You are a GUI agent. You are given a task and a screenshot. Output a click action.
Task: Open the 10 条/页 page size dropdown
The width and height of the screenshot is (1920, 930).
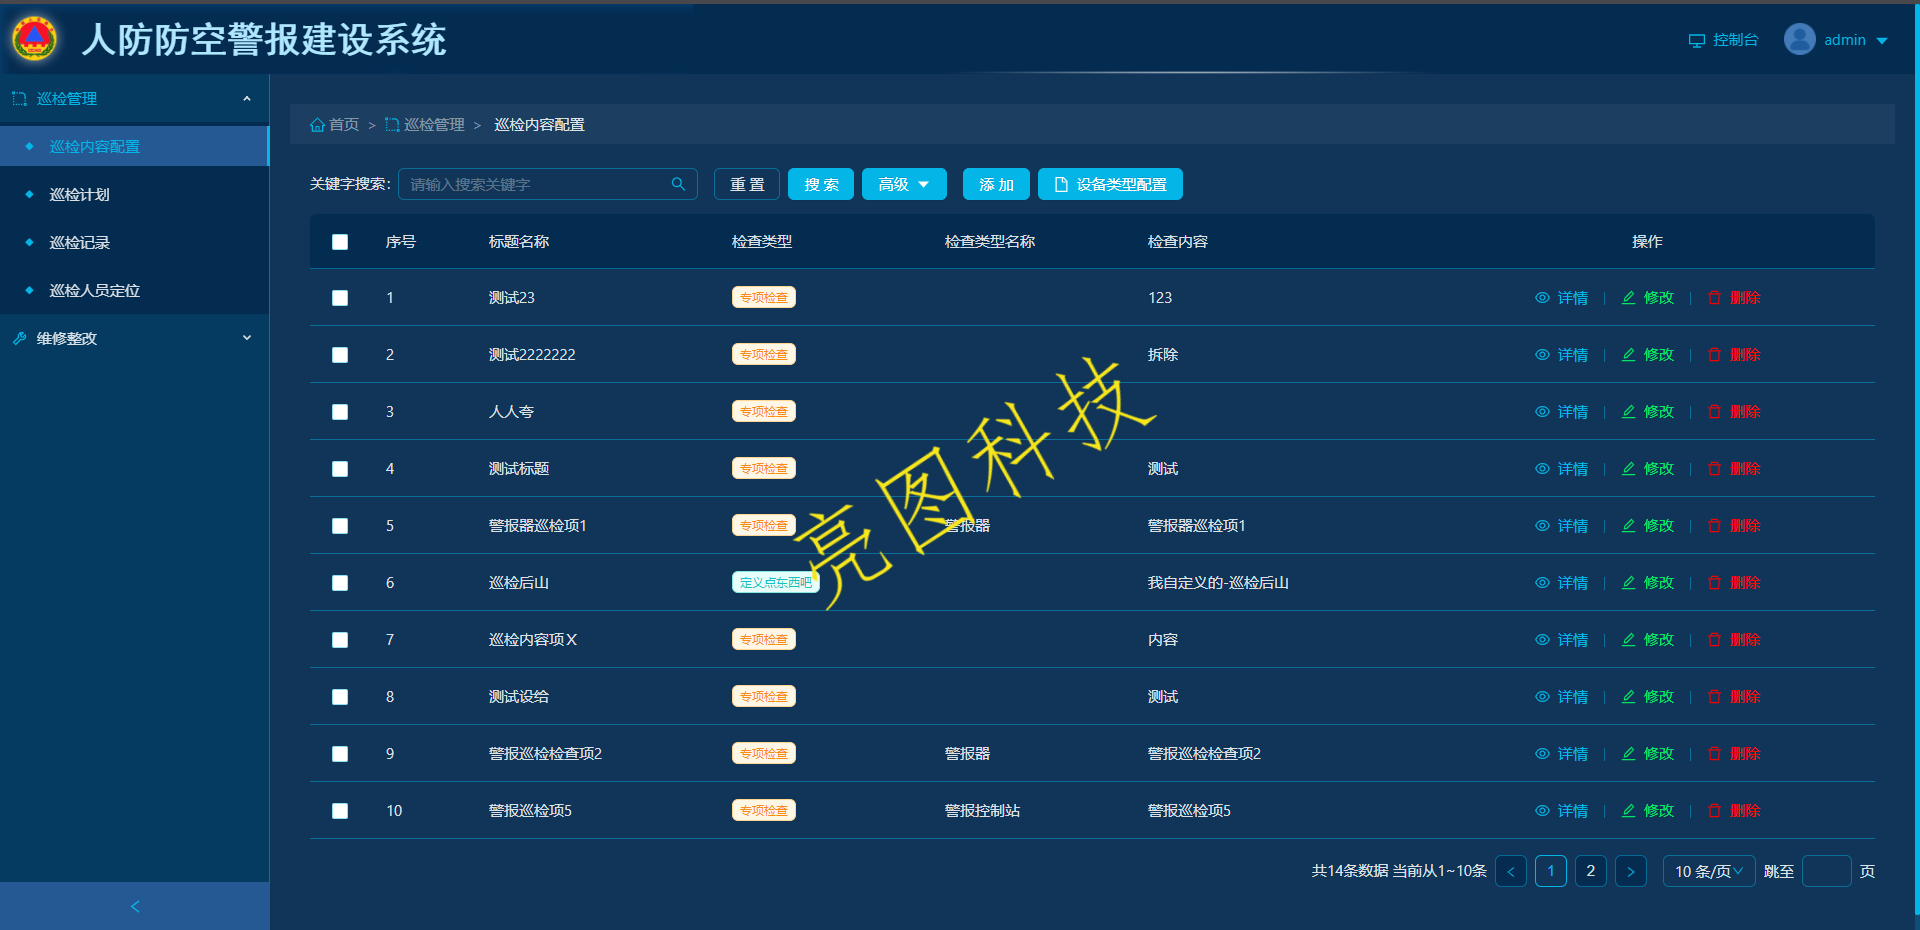1708,871
